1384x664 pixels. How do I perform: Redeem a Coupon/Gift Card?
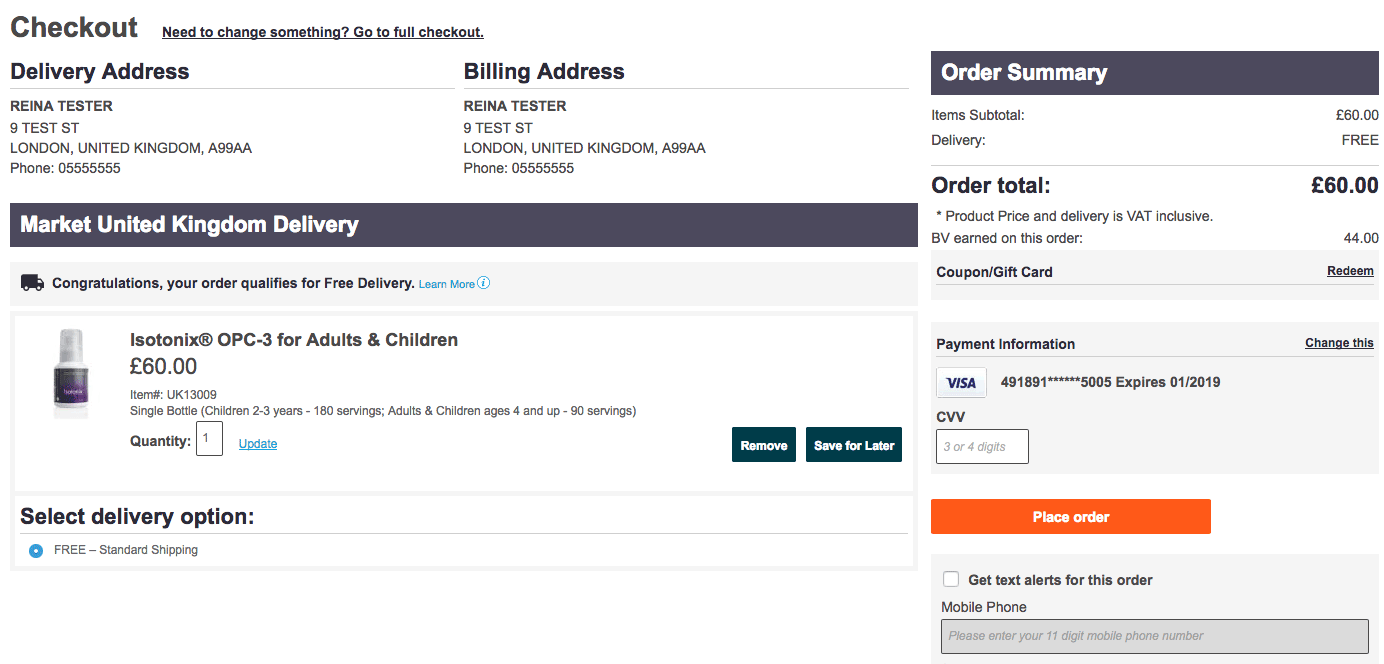pyautogui.click(x=1349, y=271)
